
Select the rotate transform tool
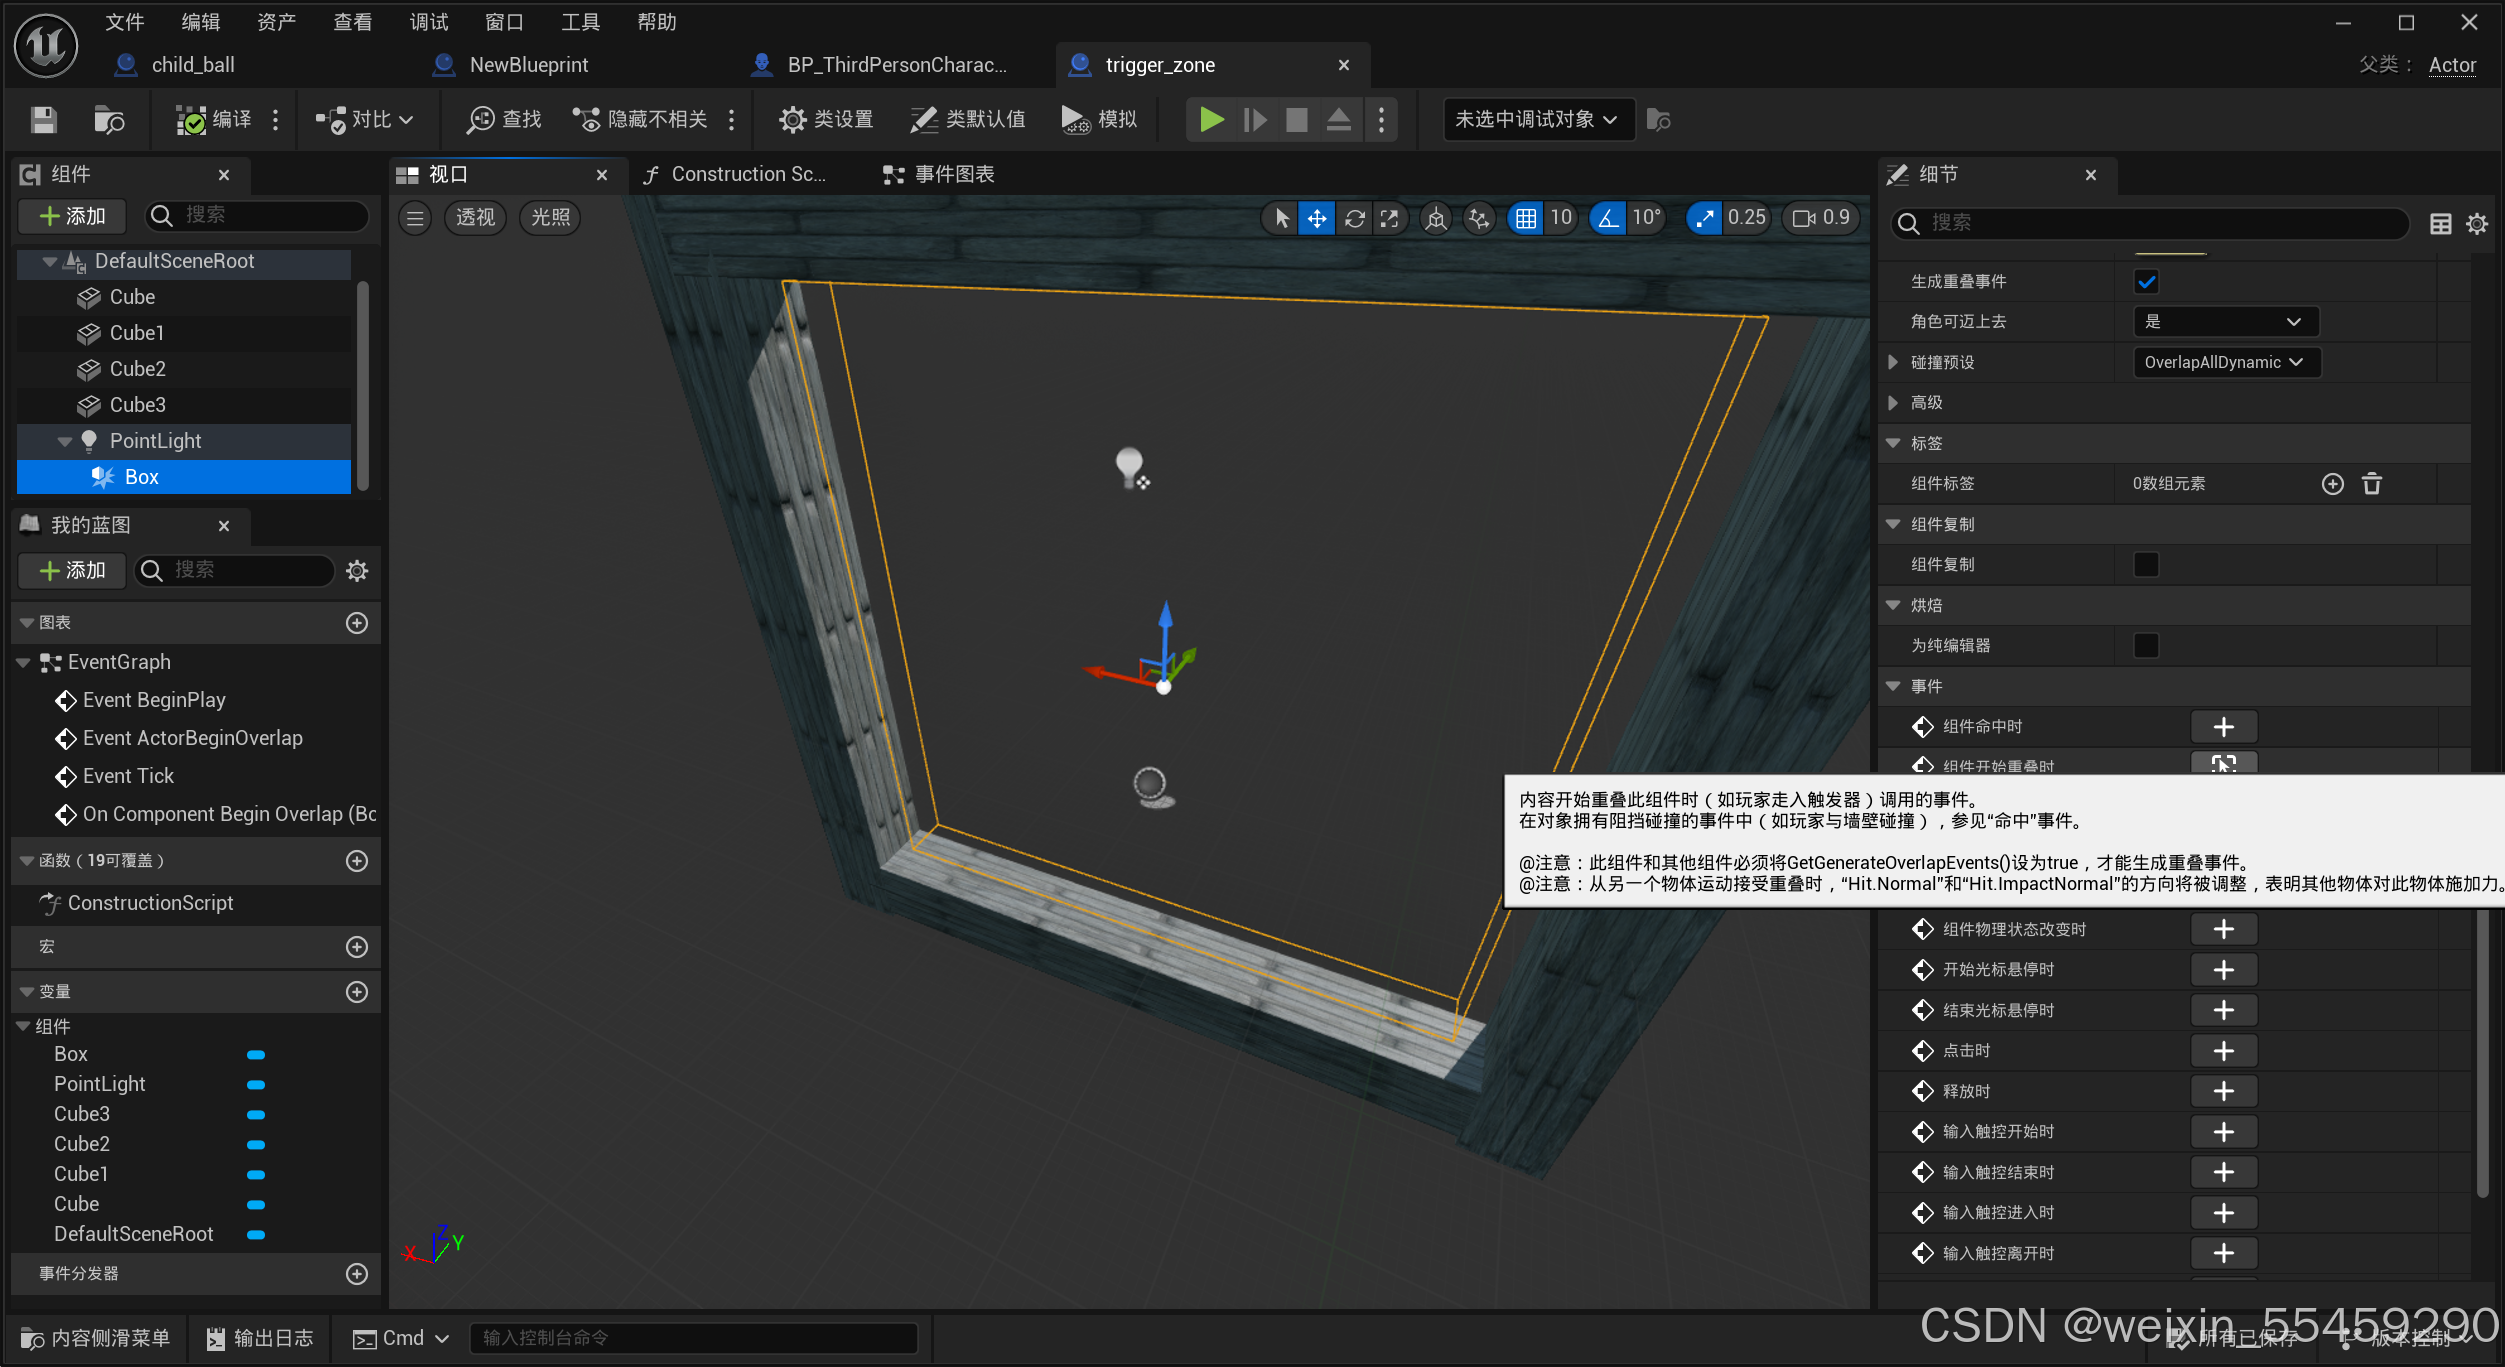[1354, 218]
